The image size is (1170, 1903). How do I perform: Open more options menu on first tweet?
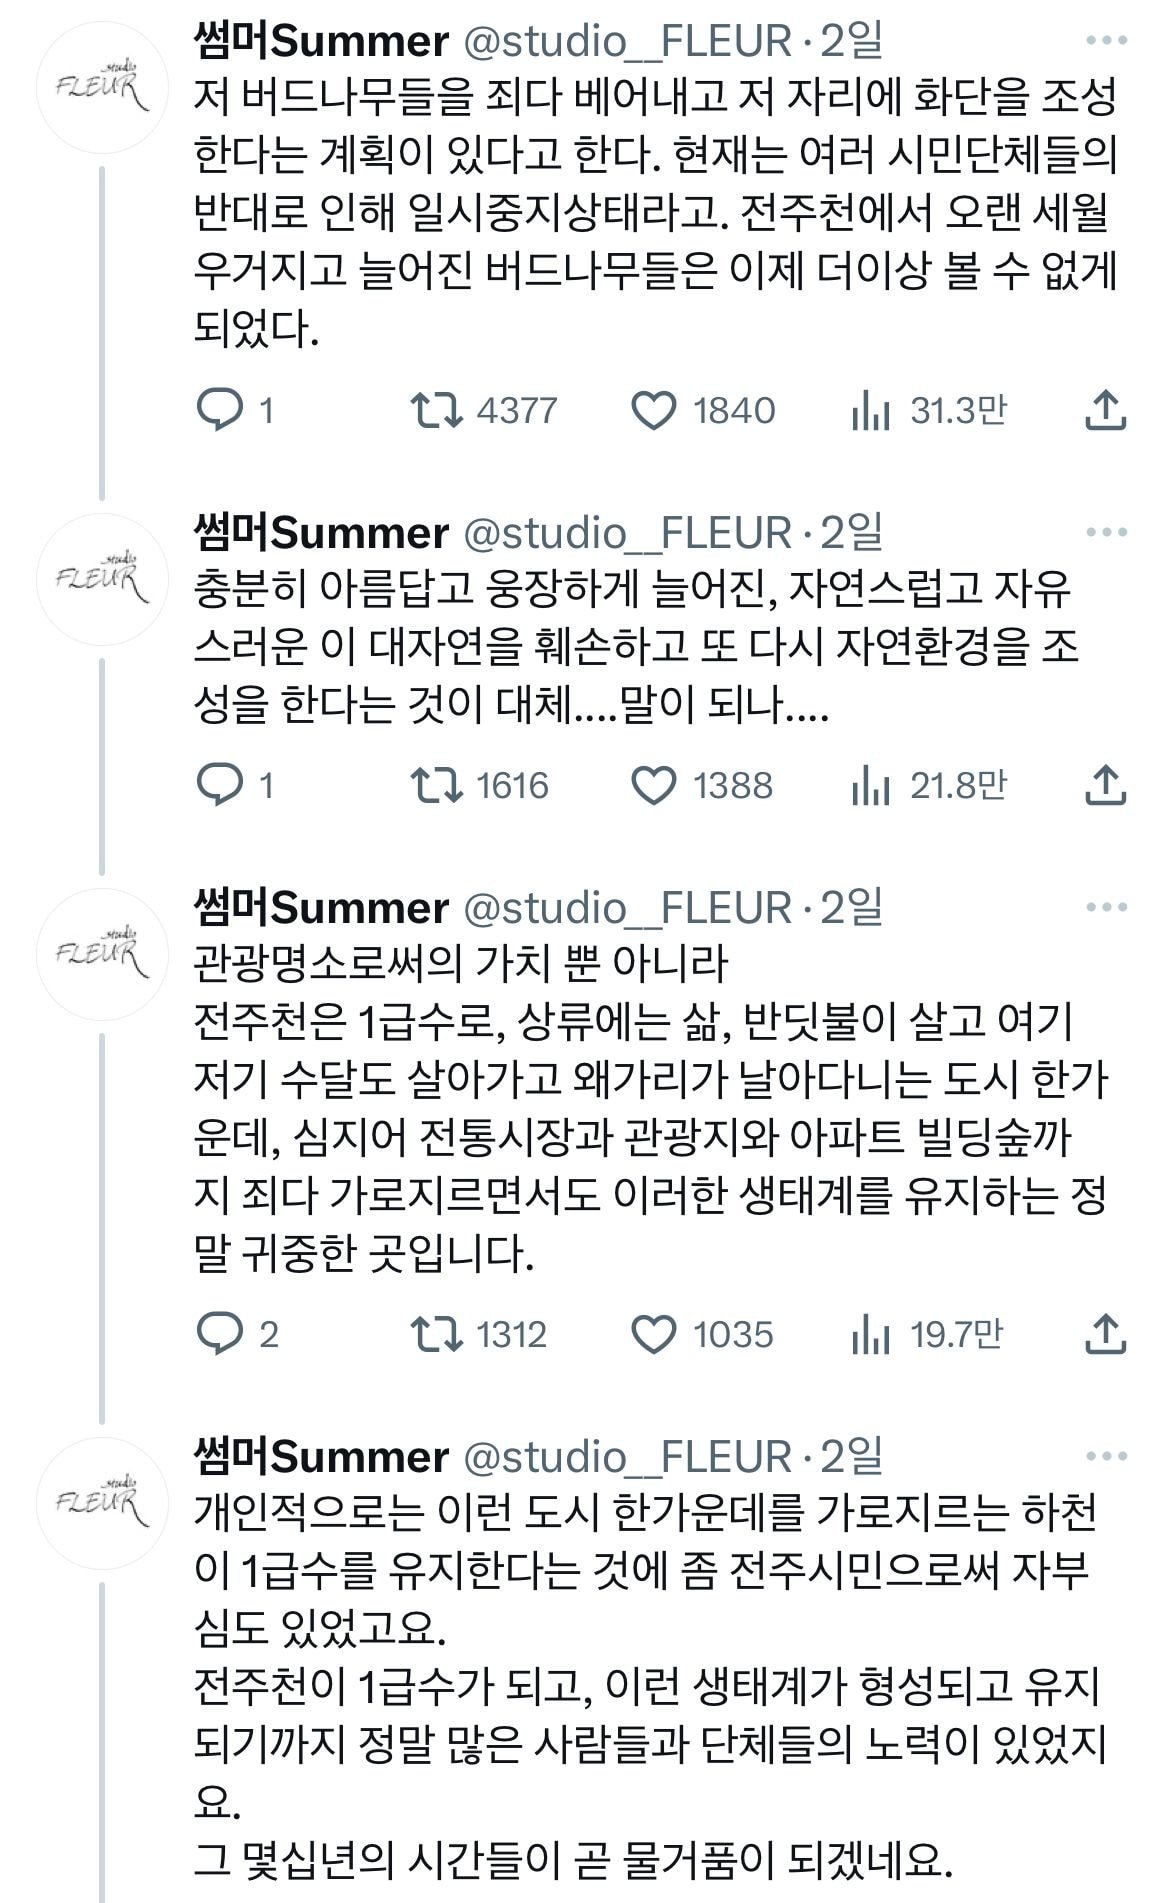pyautogui.click(x=1105, y=42)
